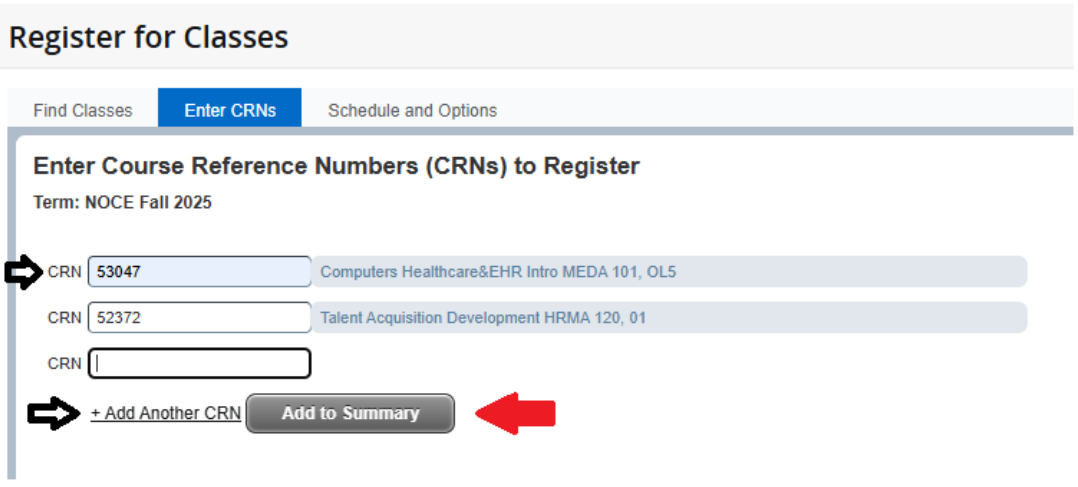Image resolution: width=1078 pixels, height=487 pixels.
Task: Select the Enter CRNs tab
Action: pyautogui.click(x=230, y=110)
